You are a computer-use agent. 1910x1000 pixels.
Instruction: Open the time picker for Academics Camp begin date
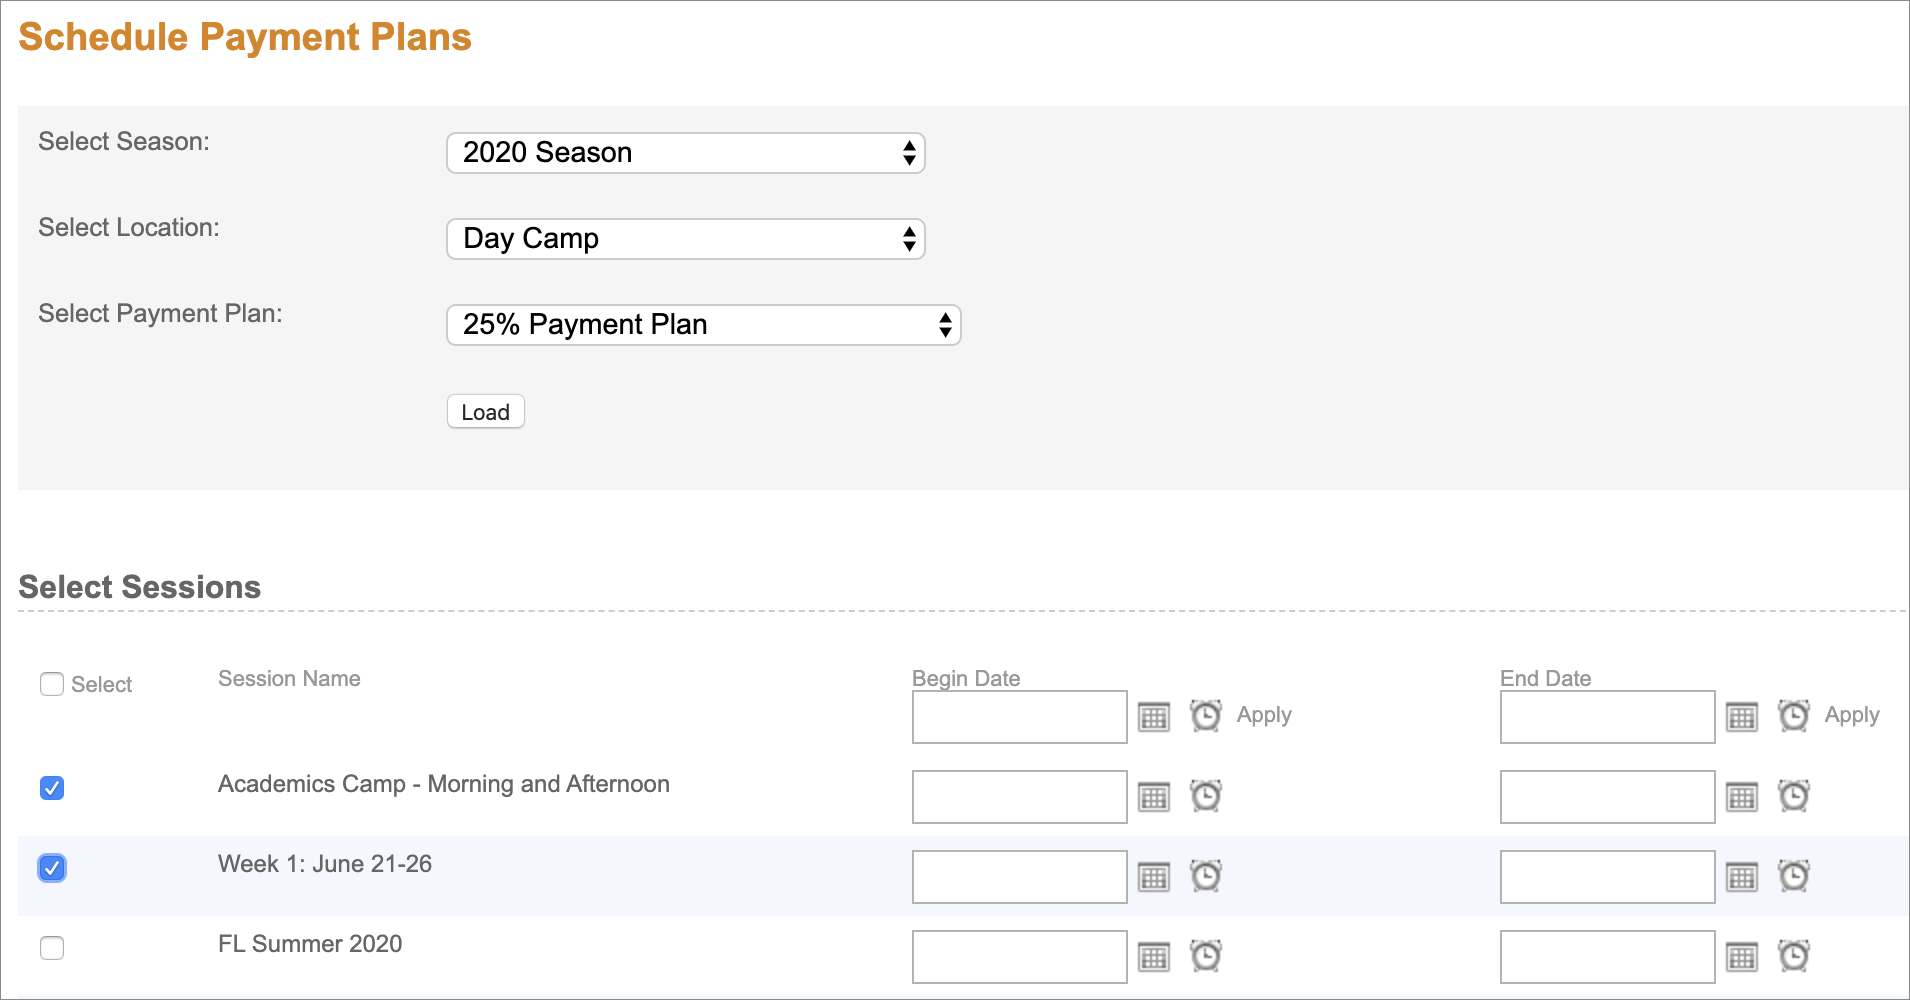1206,796
